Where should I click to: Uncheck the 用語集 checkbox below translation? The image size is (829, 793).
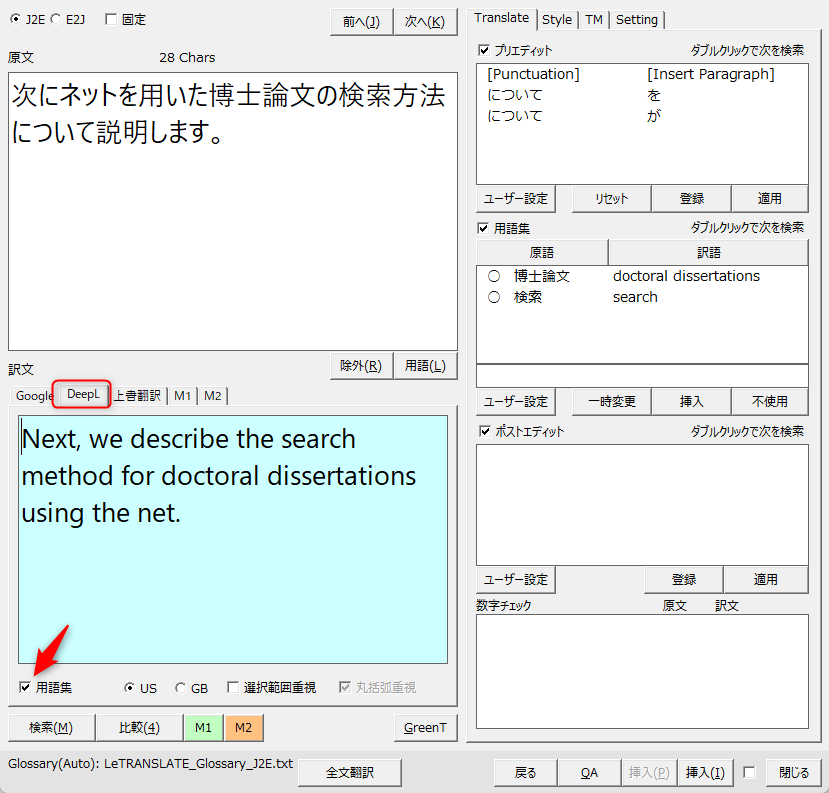[25, 688]
